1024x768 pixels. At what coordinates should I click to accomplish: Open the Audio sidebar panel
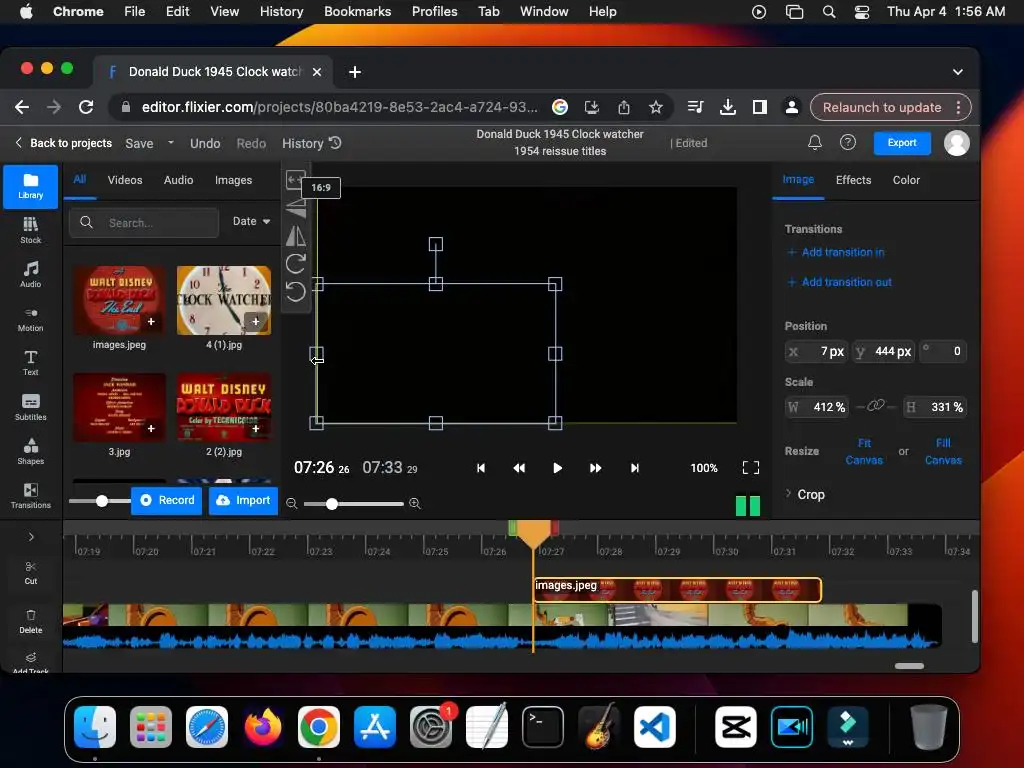click(30, 274)
